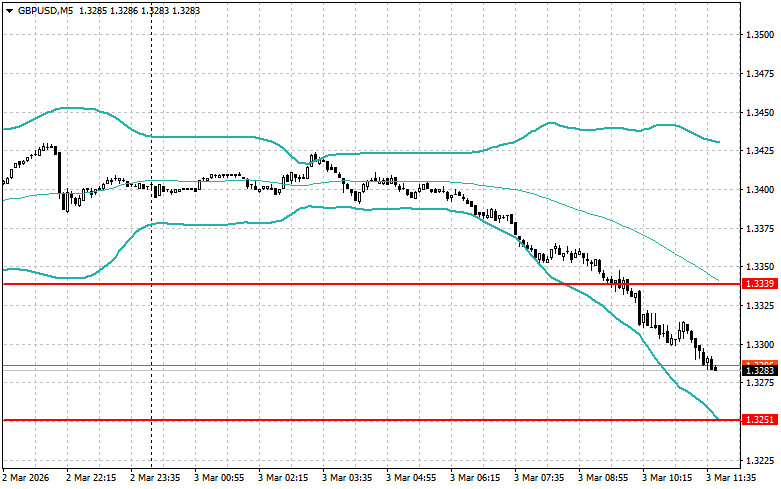Viewport: 781px width, 489px height.
Task: Click the 3 Mar 04:55 time label
Action: tap(411, 478)
